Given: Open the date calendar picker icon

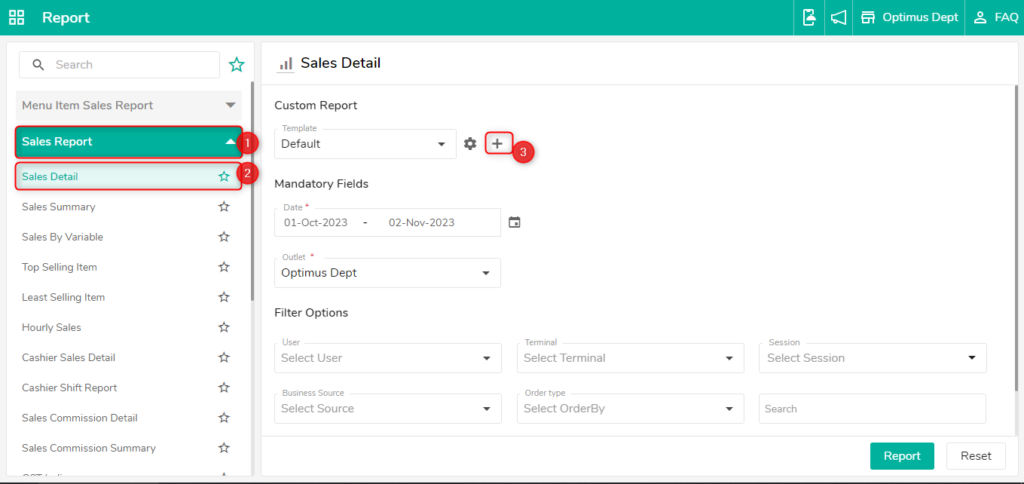Looking at the screenshot, I should pos(515,223).
